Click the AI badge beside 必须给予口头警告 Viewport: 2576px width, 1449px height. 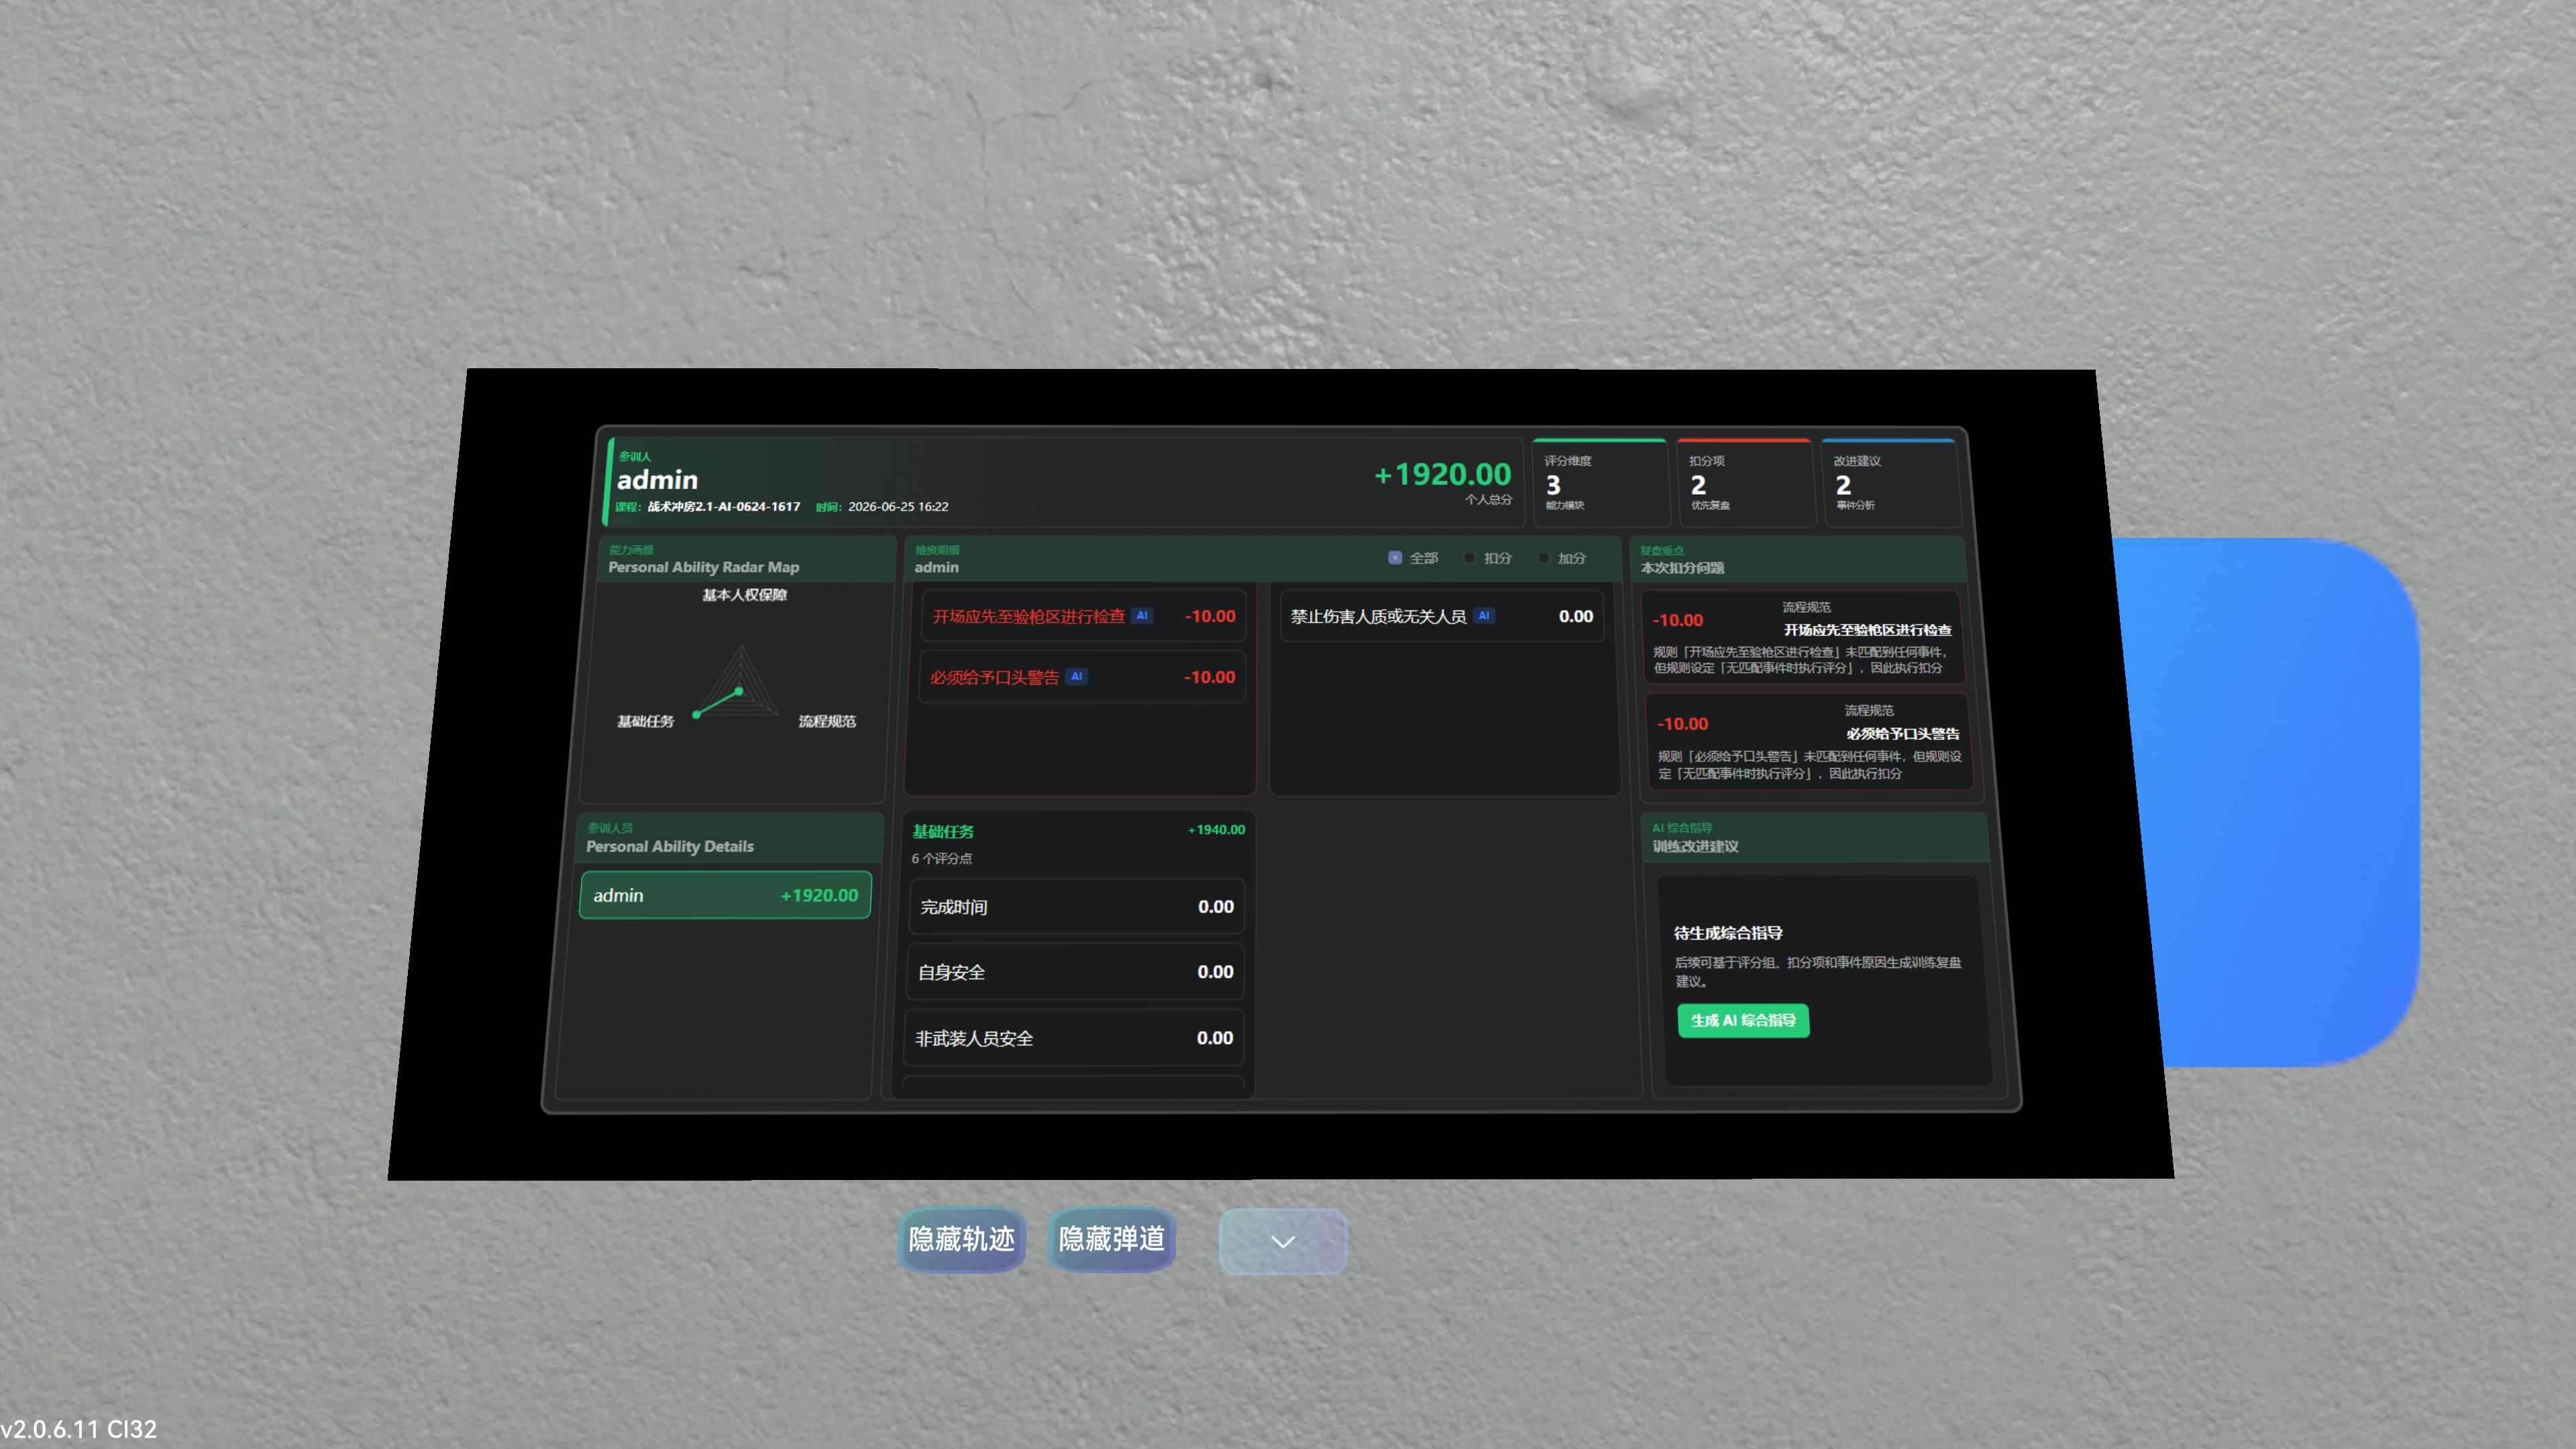[x=1076, y=677]
